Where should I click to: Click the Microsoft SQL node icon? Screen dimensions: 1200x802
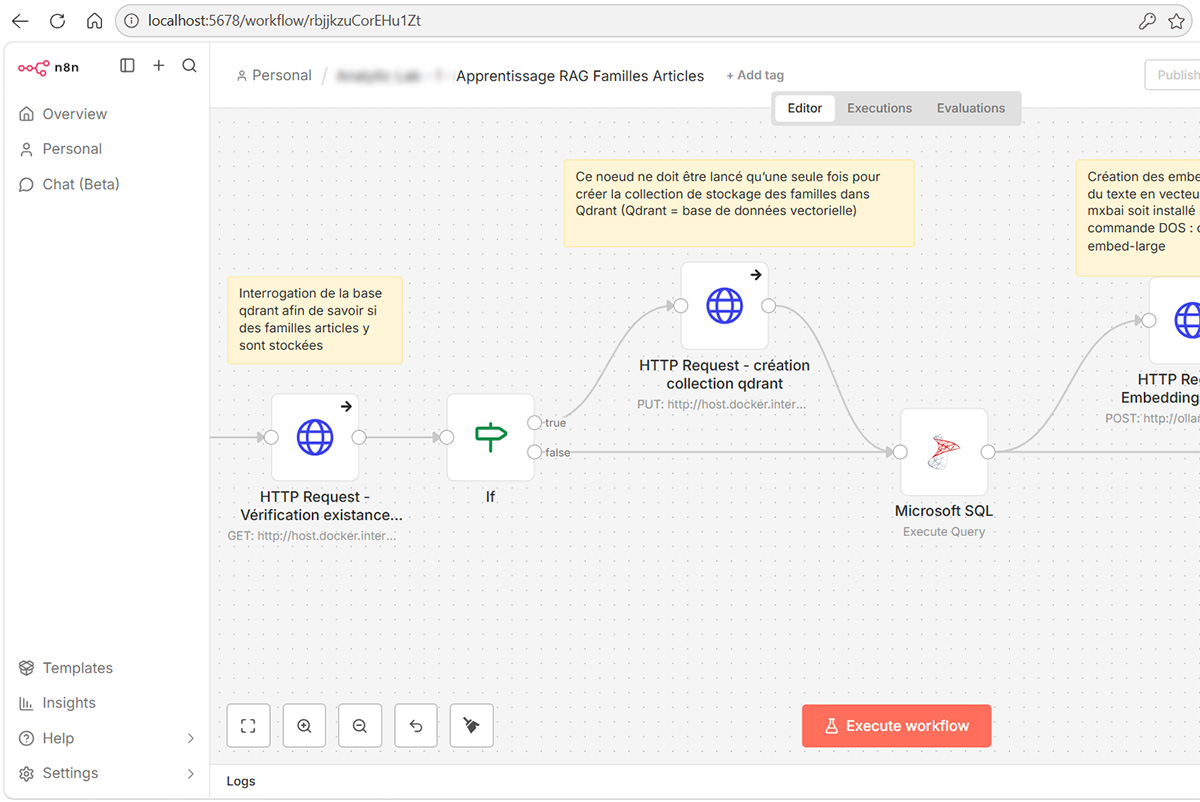tap(944, 452)
